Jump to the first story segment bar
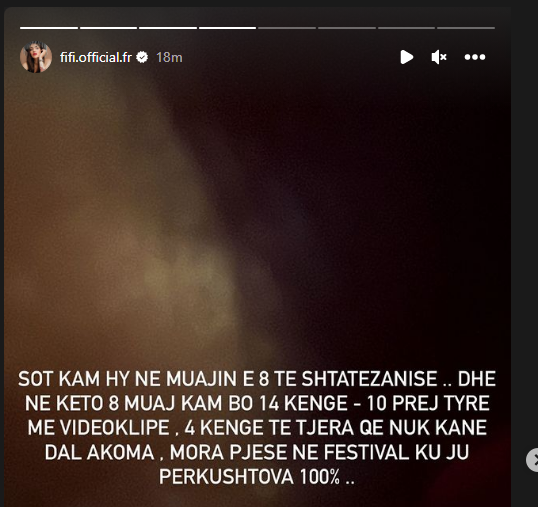This screenshot has height=507, width=538. (x=49, y=28)
